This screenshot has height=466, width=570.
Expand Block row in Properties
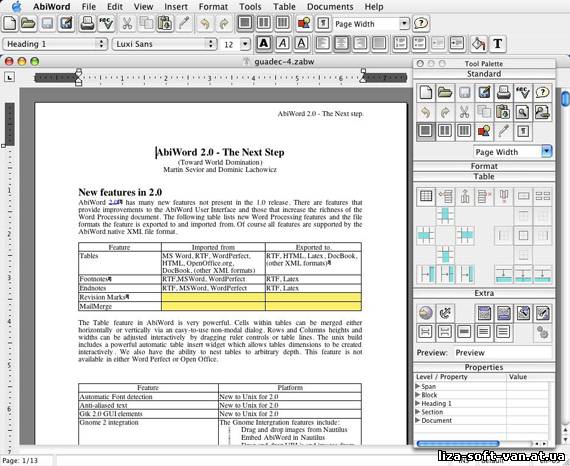(418, 394)
